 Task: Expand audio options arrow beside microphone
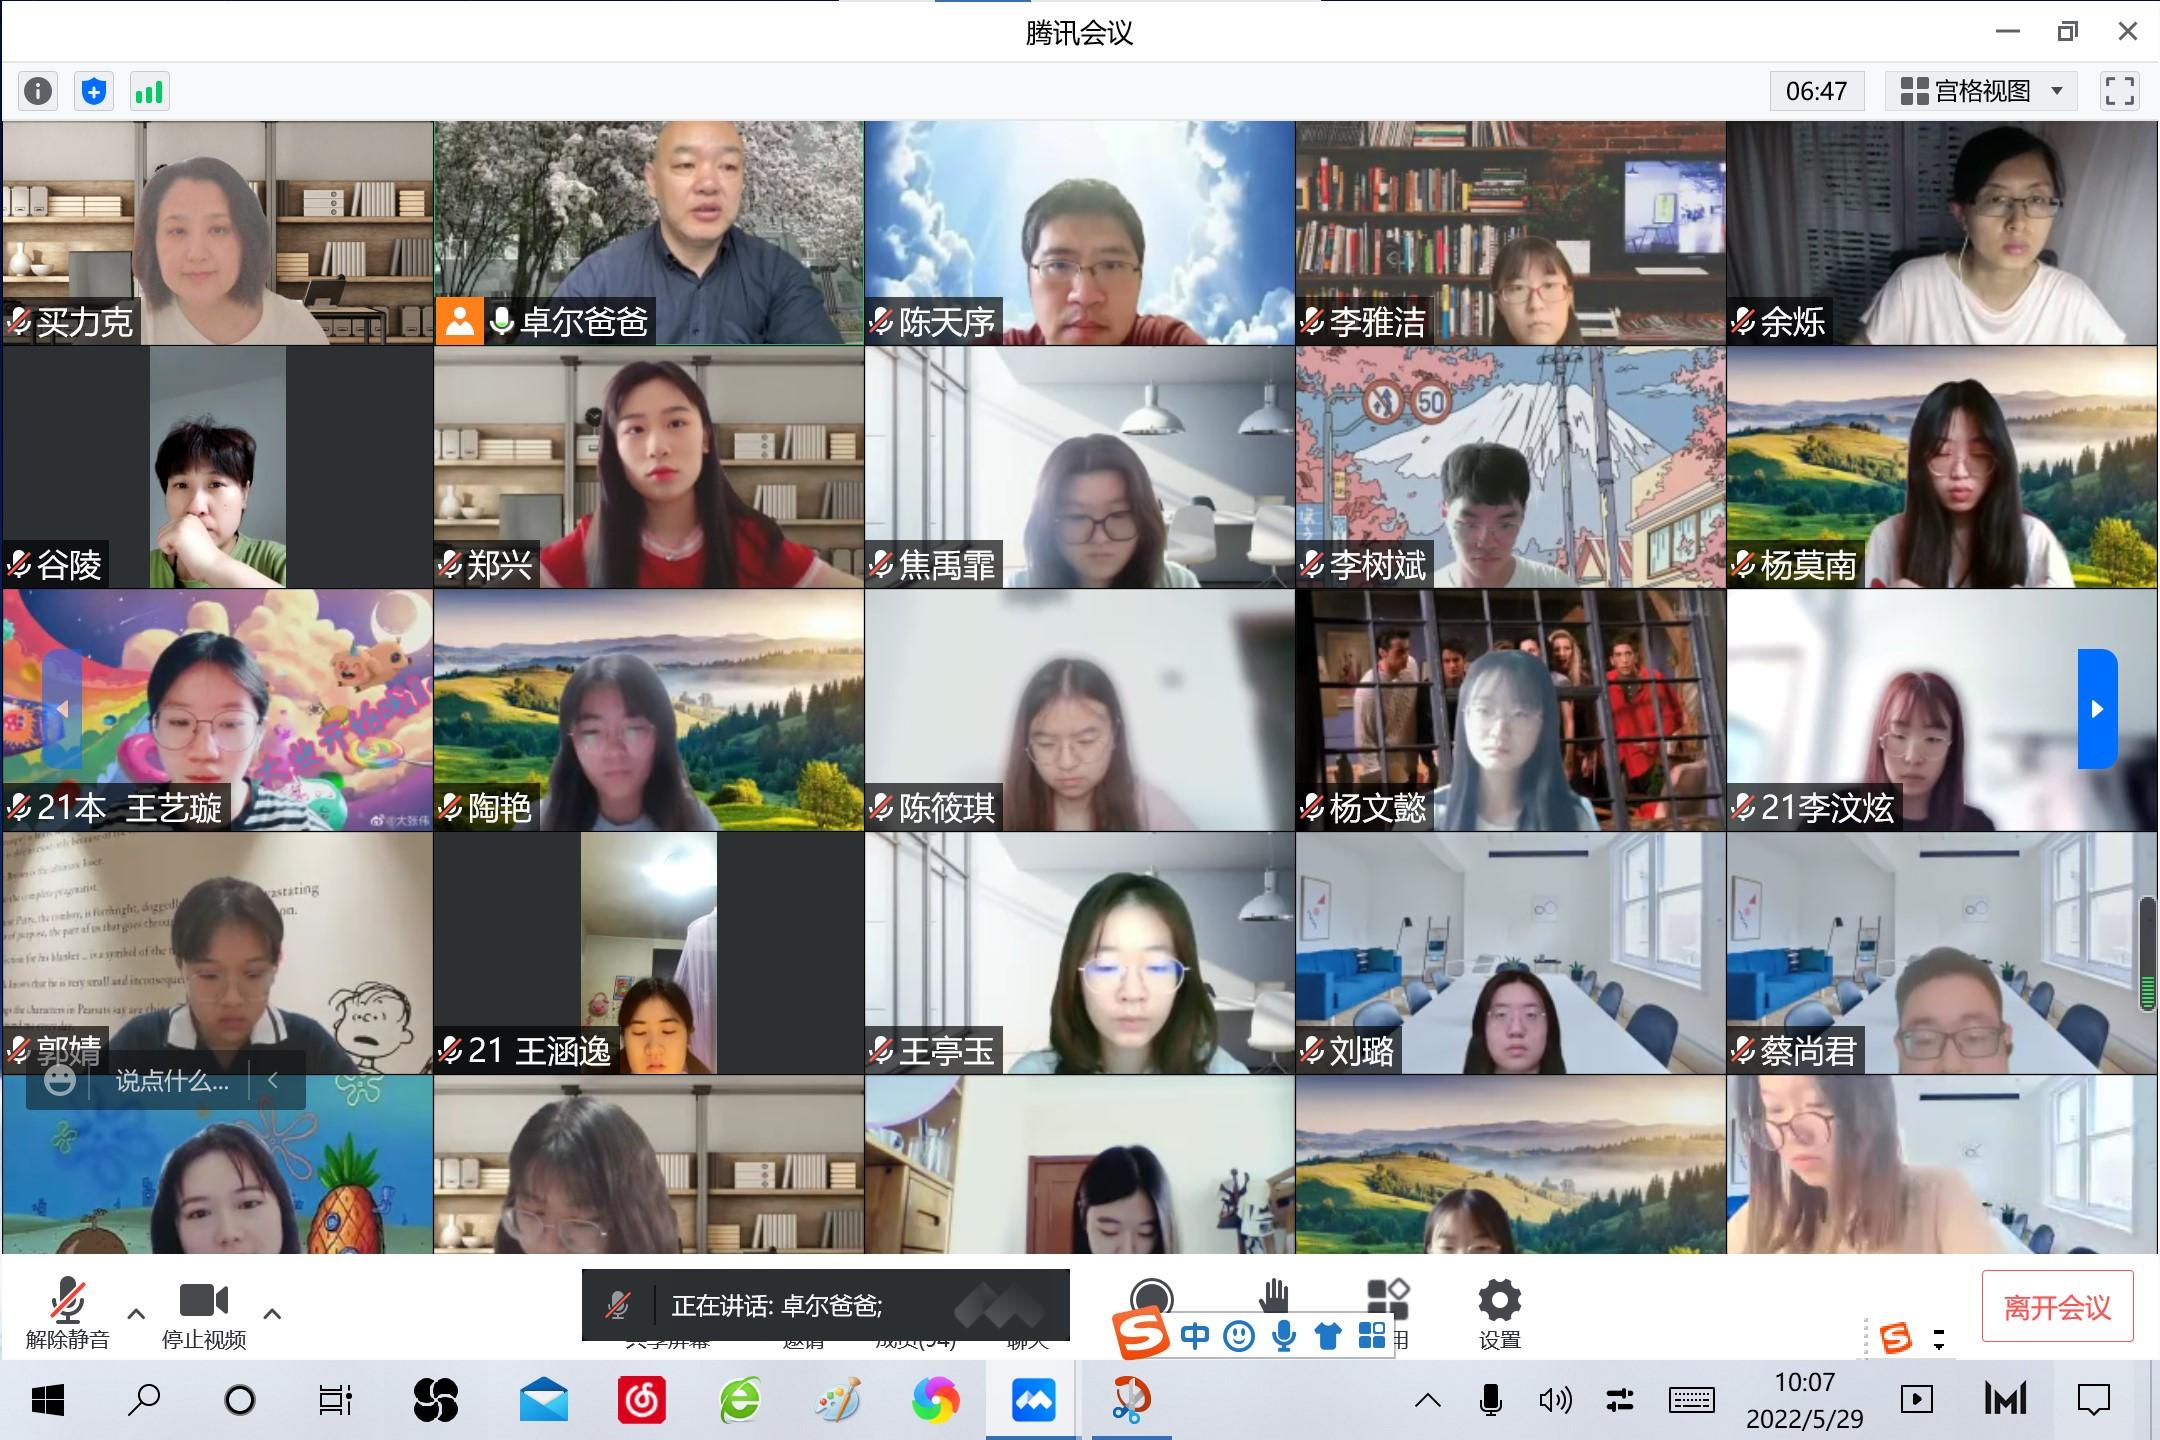click(x=136, y=1314)
